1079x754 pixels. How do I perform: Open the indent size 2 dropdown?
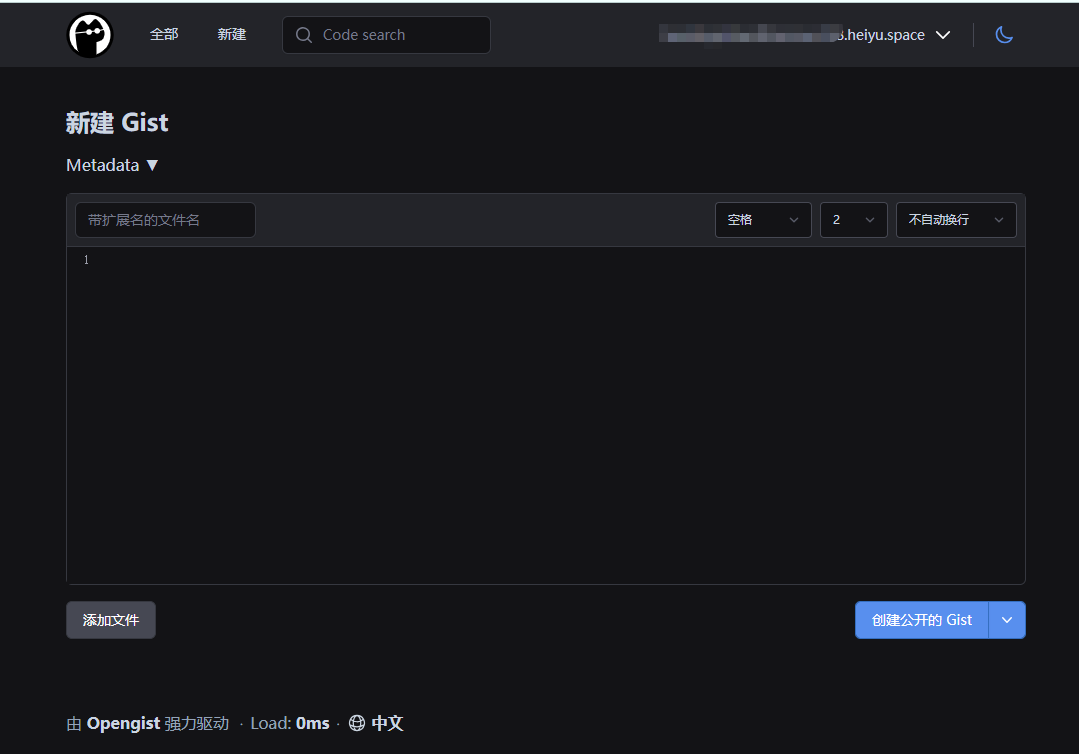pos(853,220)
